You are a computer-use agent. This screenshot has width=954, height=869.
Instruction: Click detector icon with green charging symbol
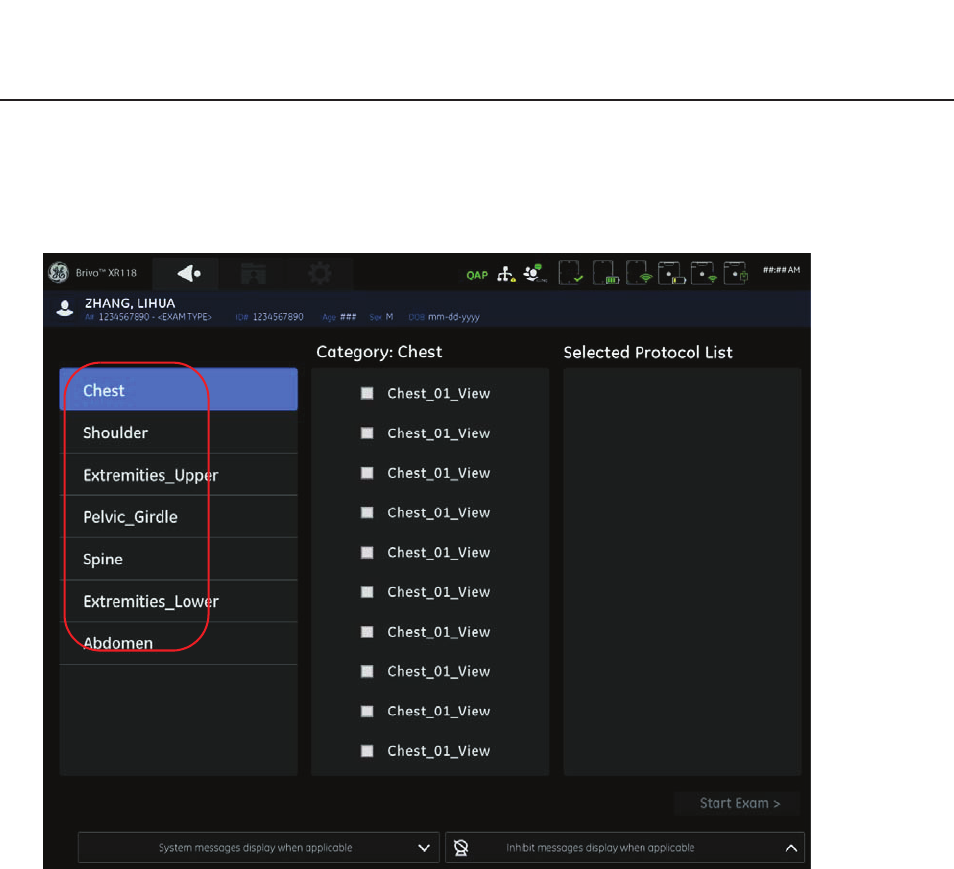(x=736, y=273)
